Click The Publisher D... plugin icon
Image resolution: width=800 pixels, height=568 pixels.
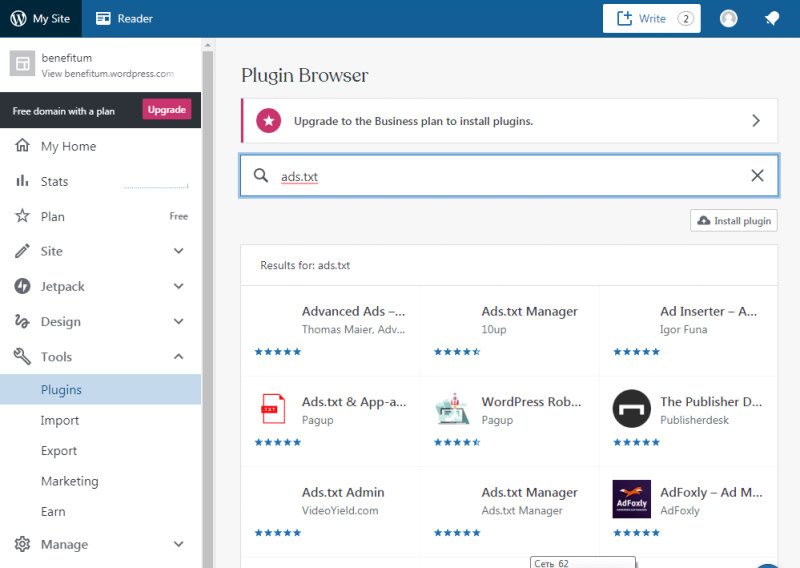[x=632, y=409]
